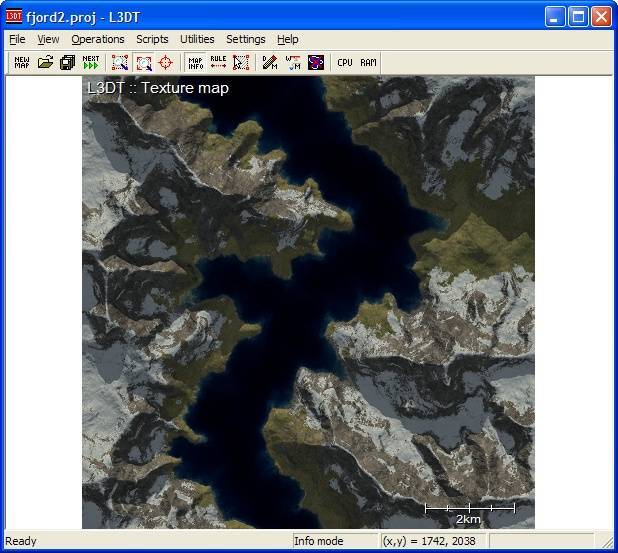Open the Operations menu

98,39
